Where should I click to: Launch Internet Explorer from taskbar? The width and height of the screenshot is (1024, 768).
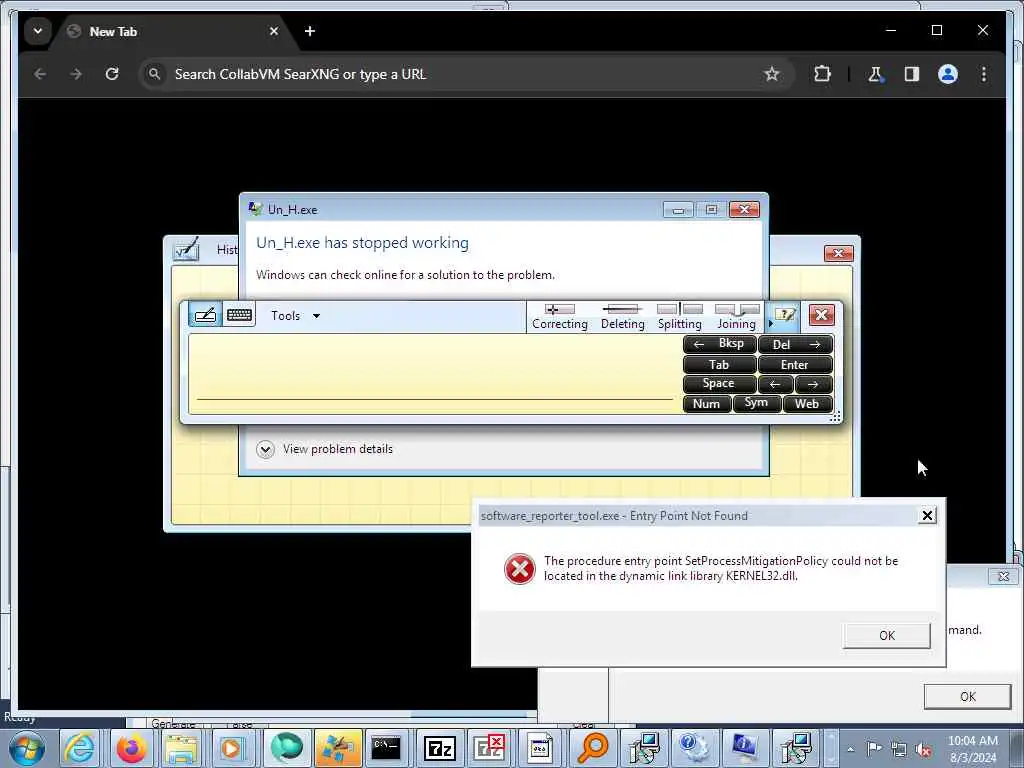tap(79, 748)
